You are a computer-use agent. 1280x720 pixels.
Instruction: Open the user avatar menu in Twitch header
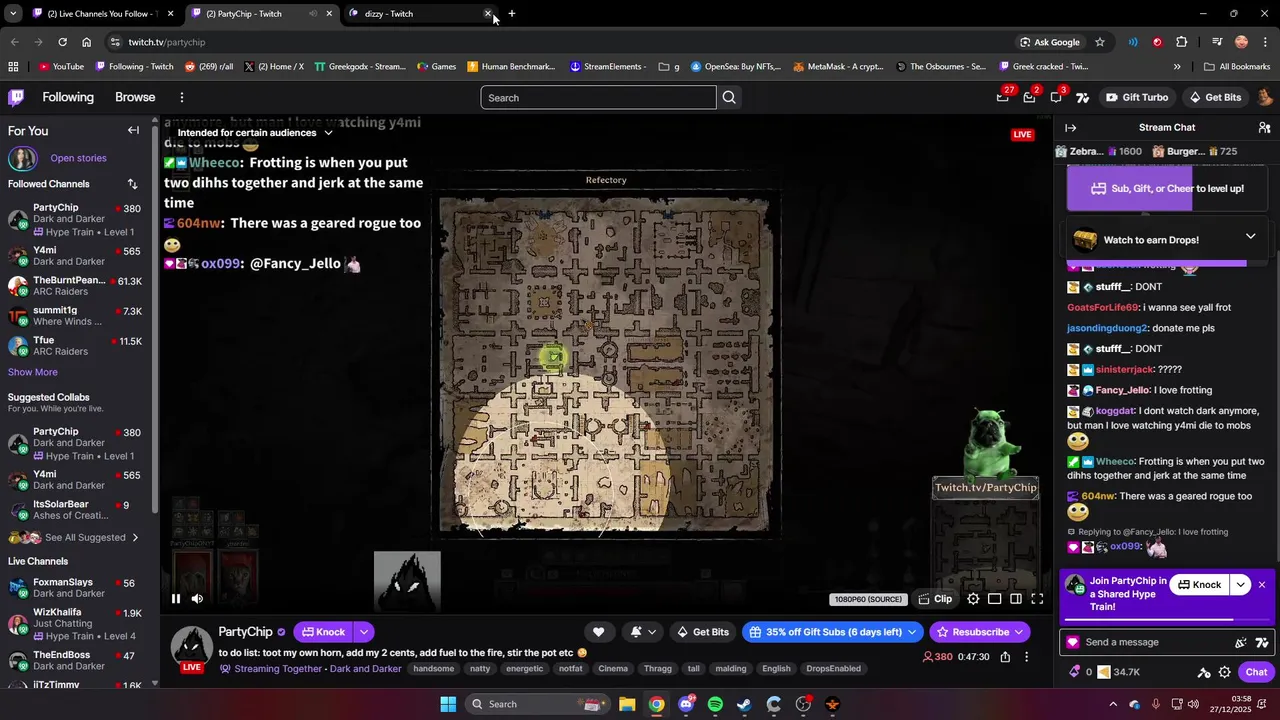coord(1264,97)
